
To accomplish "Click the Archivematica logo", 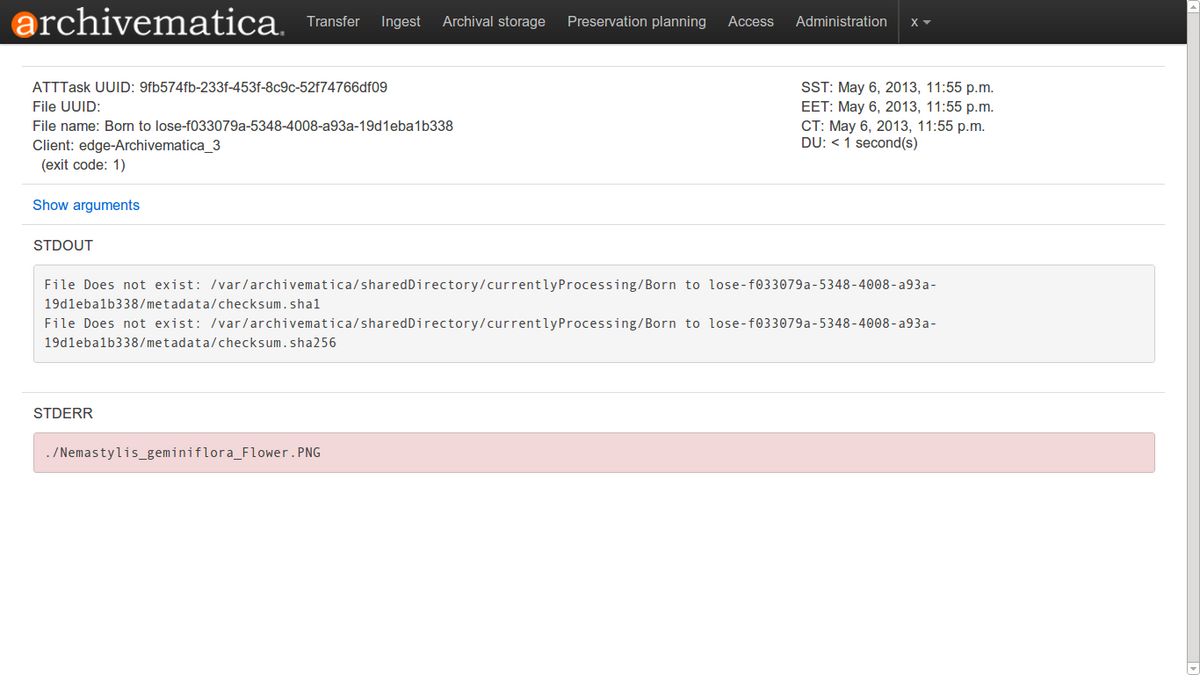I will [145, 21].
